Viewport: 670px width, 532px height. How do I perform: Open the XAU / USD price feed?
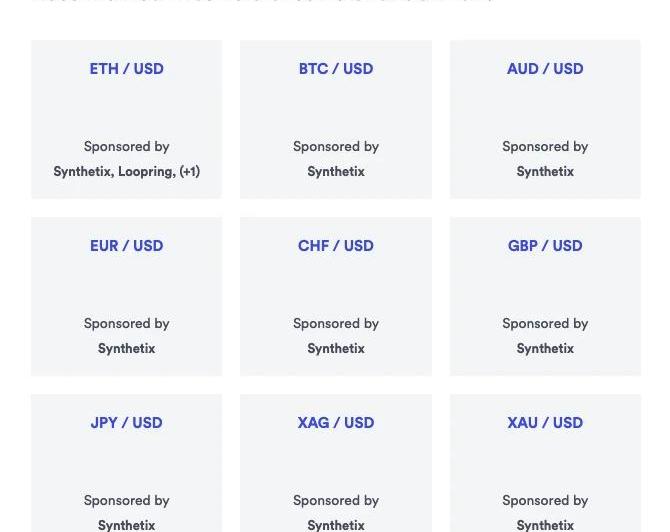545,423
